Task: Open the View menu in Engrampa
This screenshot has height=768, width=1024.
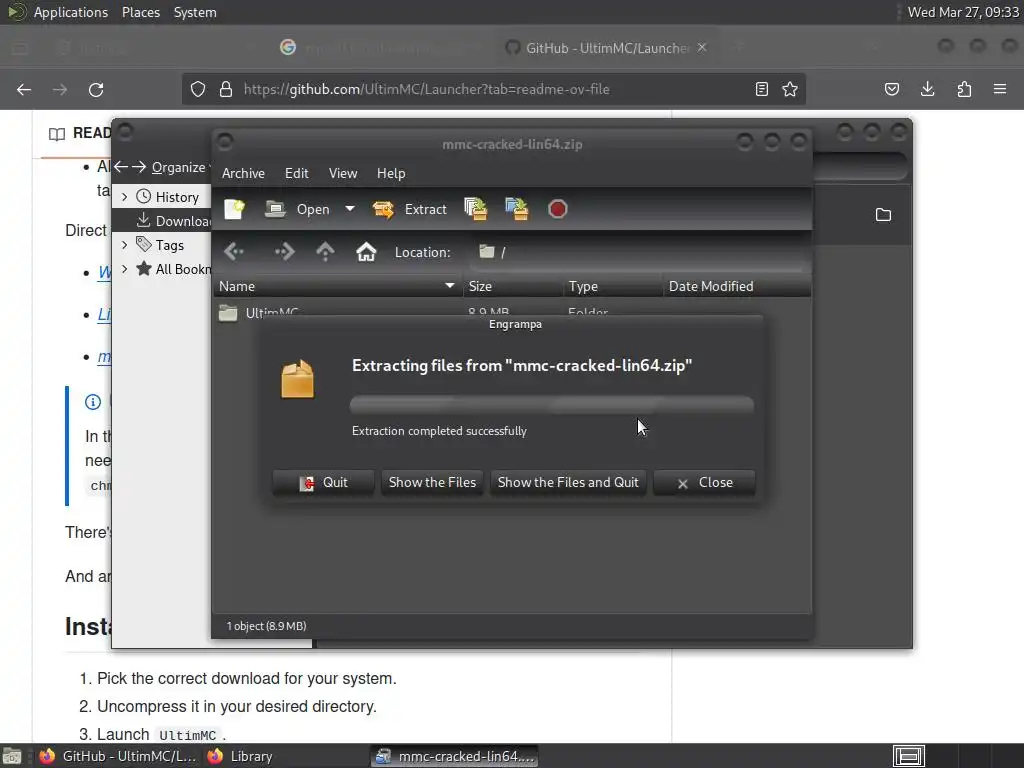Action: point(343,173)
